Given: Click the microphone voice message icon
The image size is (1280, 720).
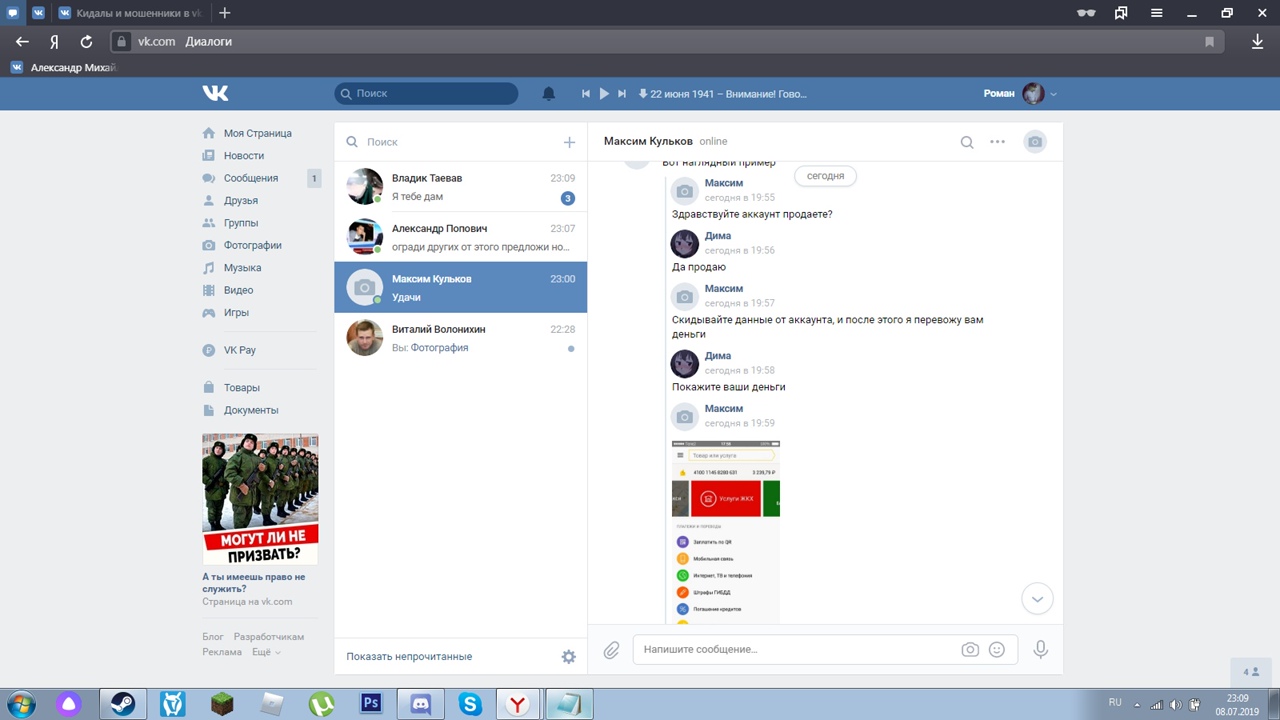Looking at the screenshot, I should (1040, 650).
